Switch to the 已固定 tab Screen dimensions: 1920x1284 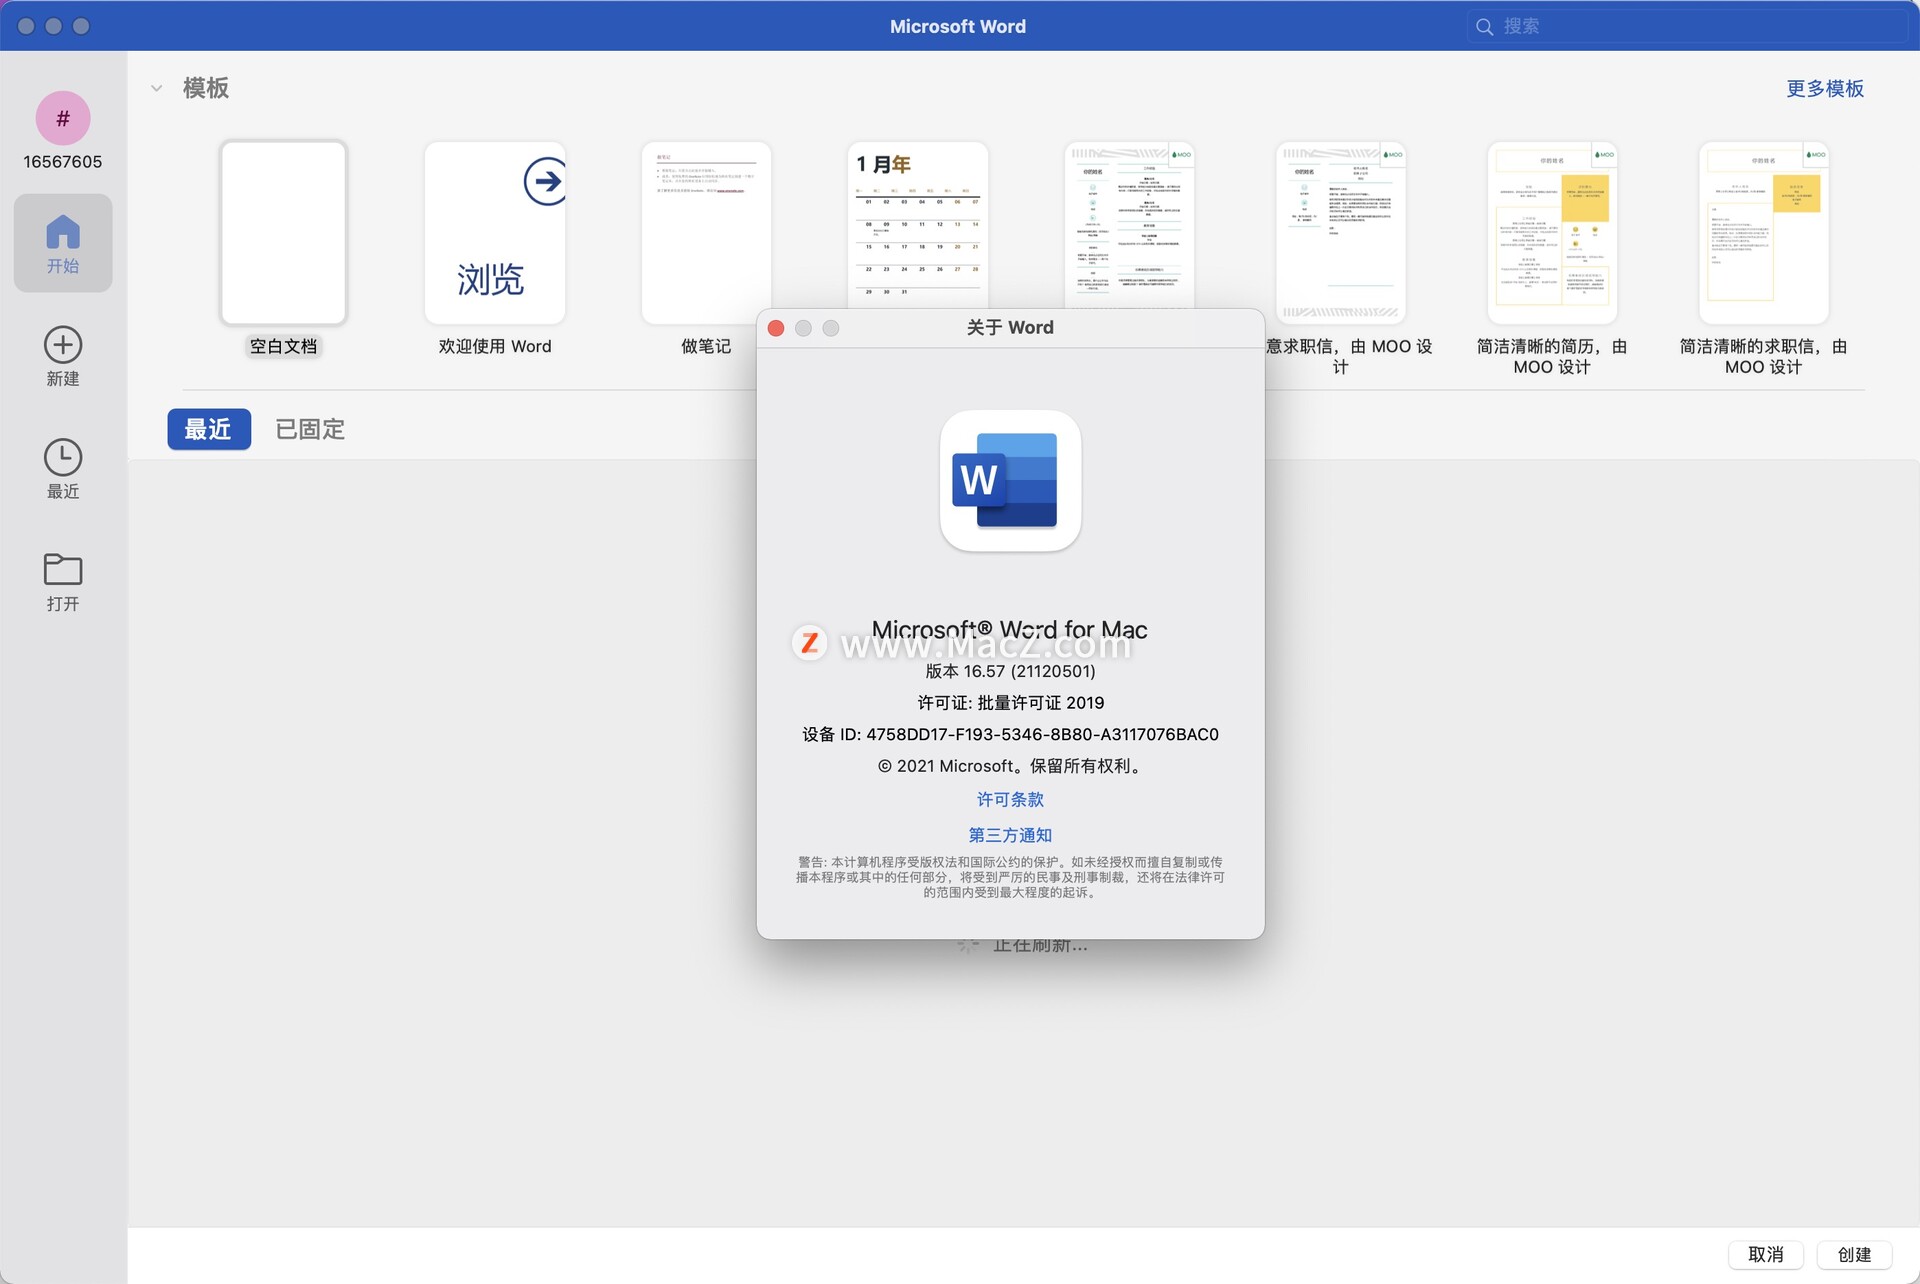coord(310,429)
